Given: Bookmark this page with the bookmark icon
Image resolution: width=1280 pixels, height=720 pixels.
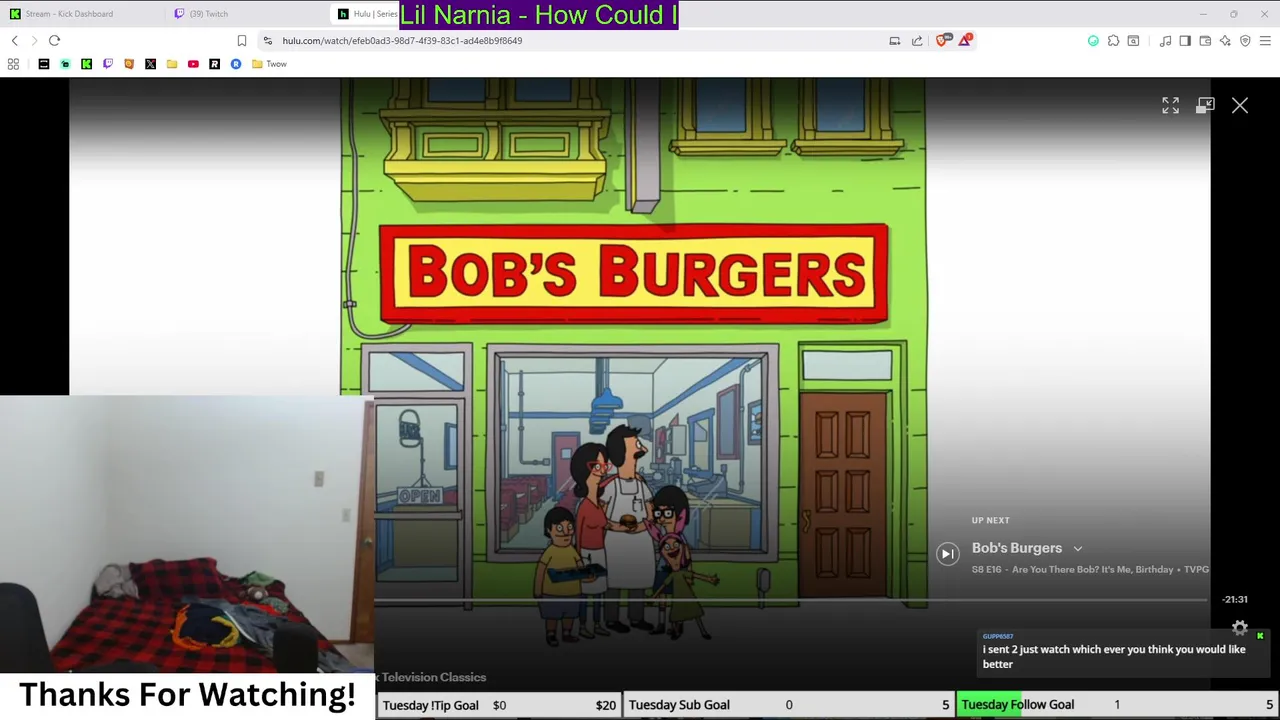Looking at the screenshot, I should pos(241,41).
